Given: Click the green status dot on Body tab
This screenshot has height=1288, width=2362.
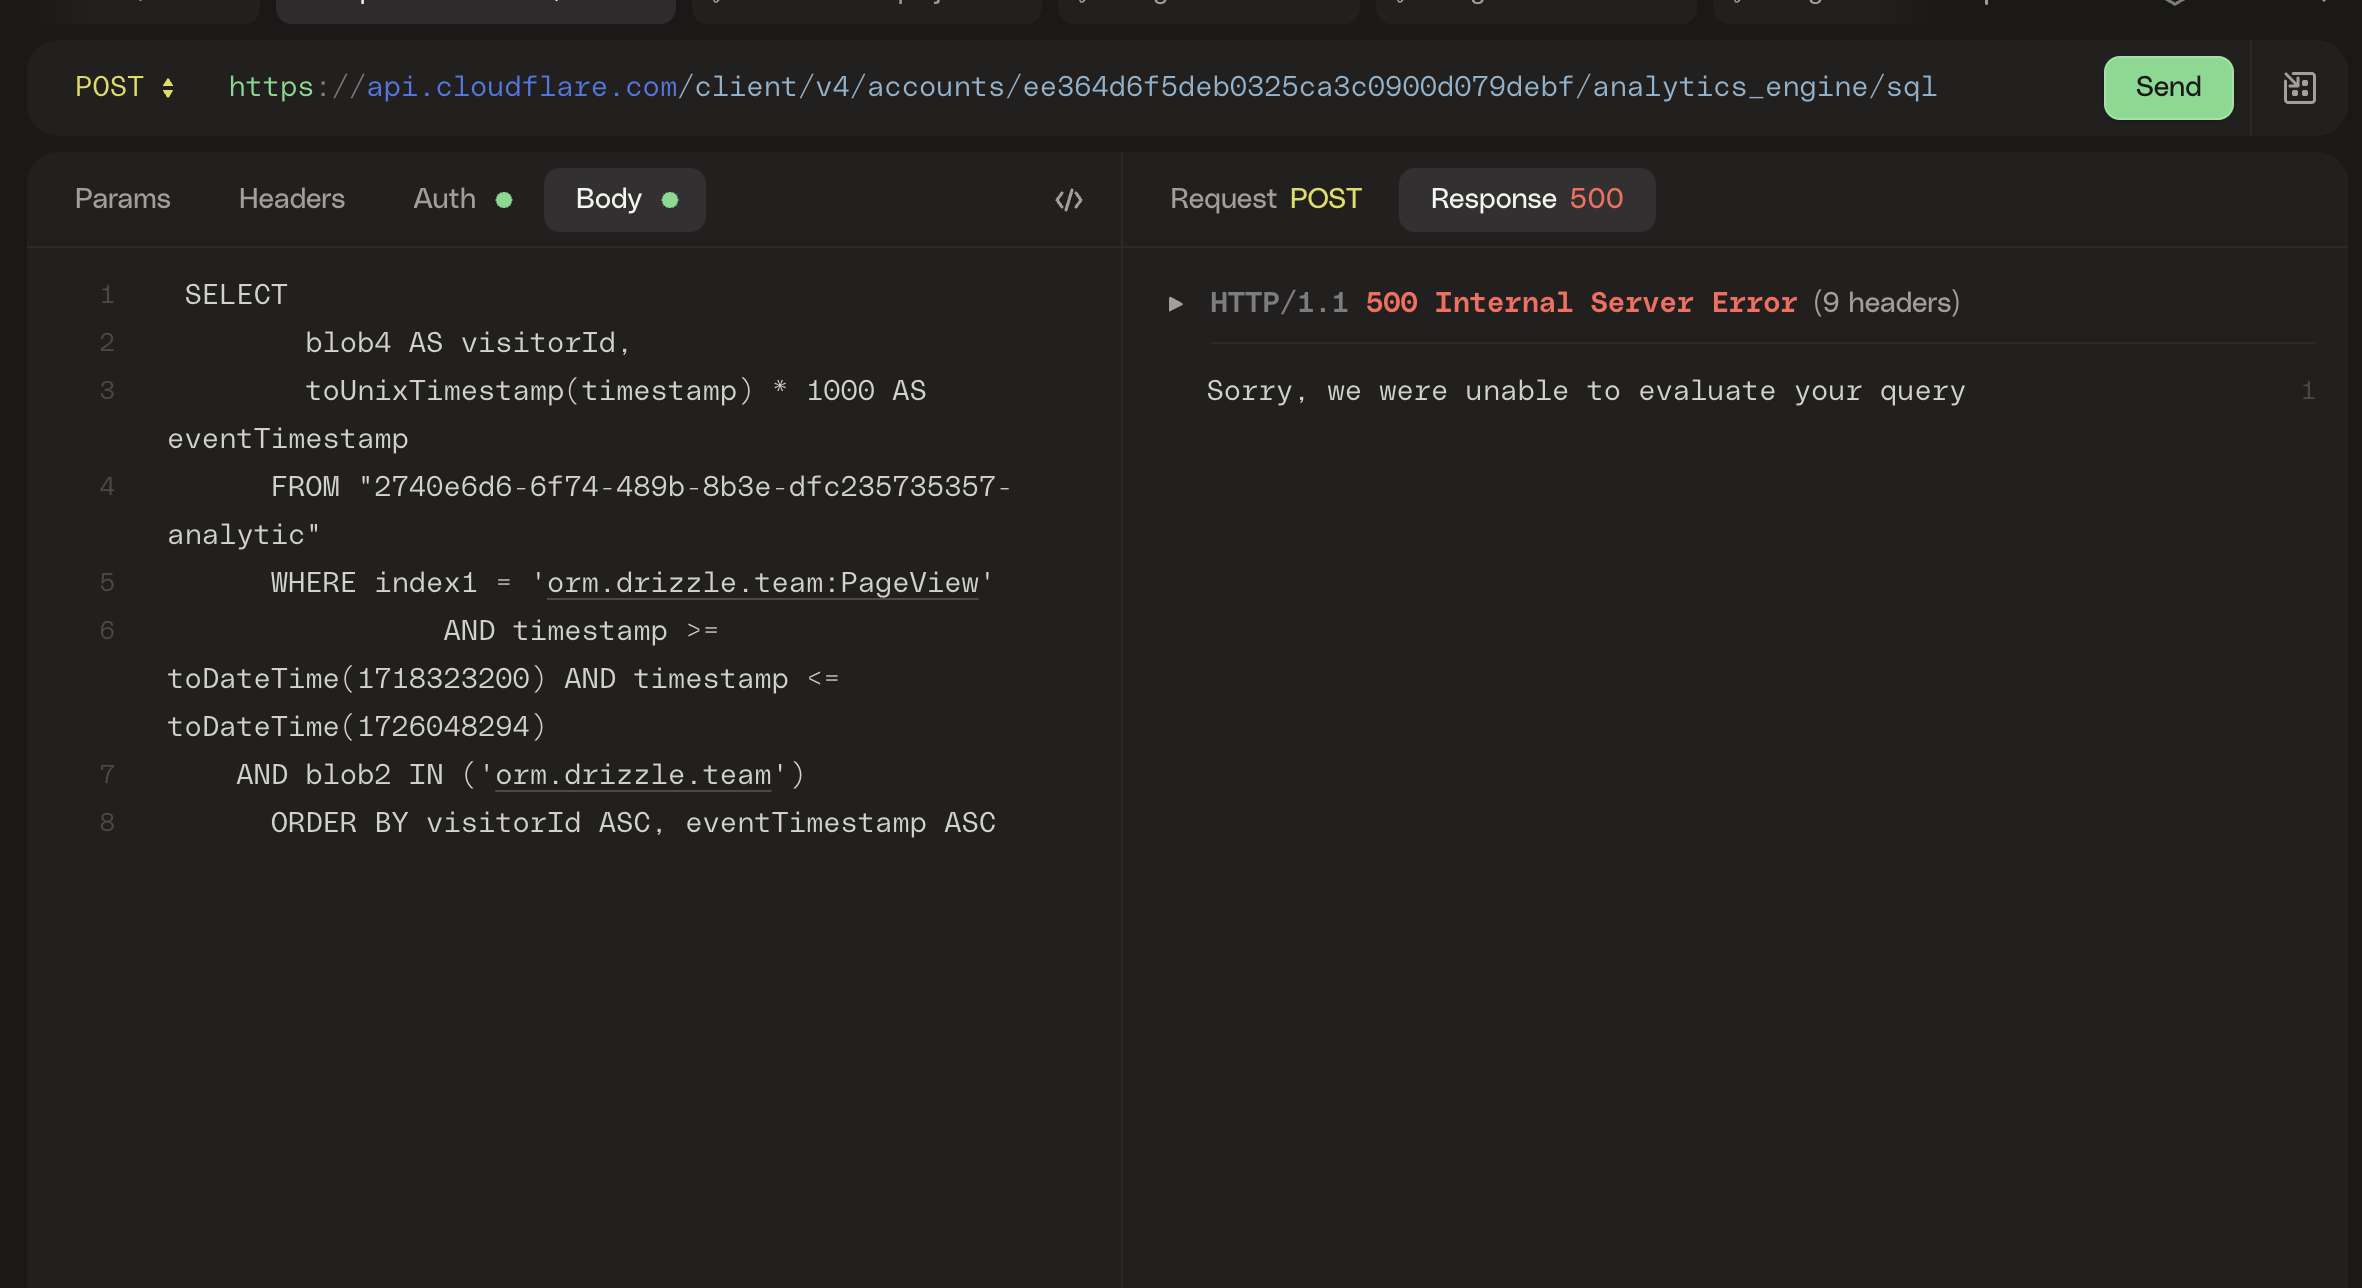Looking at the screenshot, I should pos(671,200).
